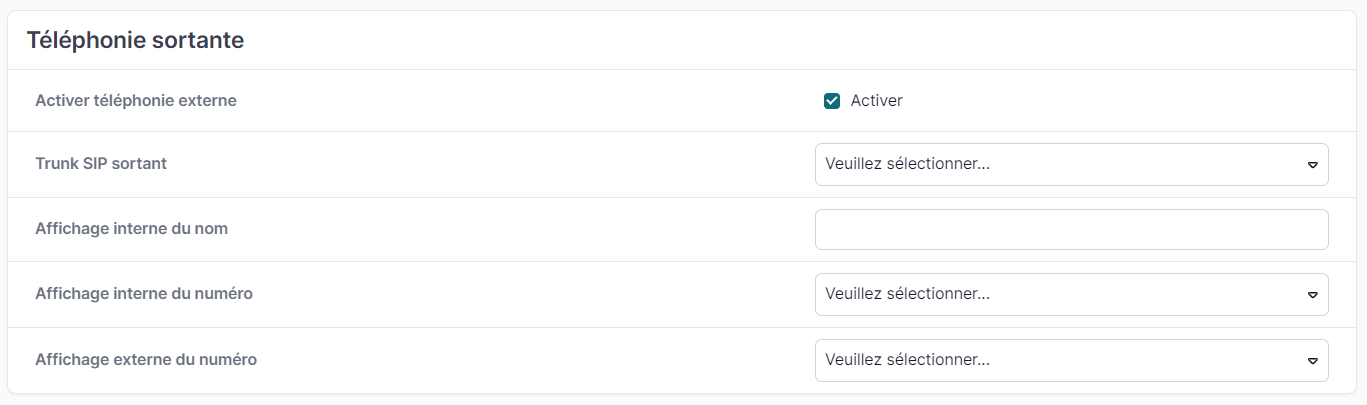The image size is (1367, 405).
Task: Click the arrow icon for Affichage interne du numéro
Action: pyautogui.click(x=1313, y=295)
